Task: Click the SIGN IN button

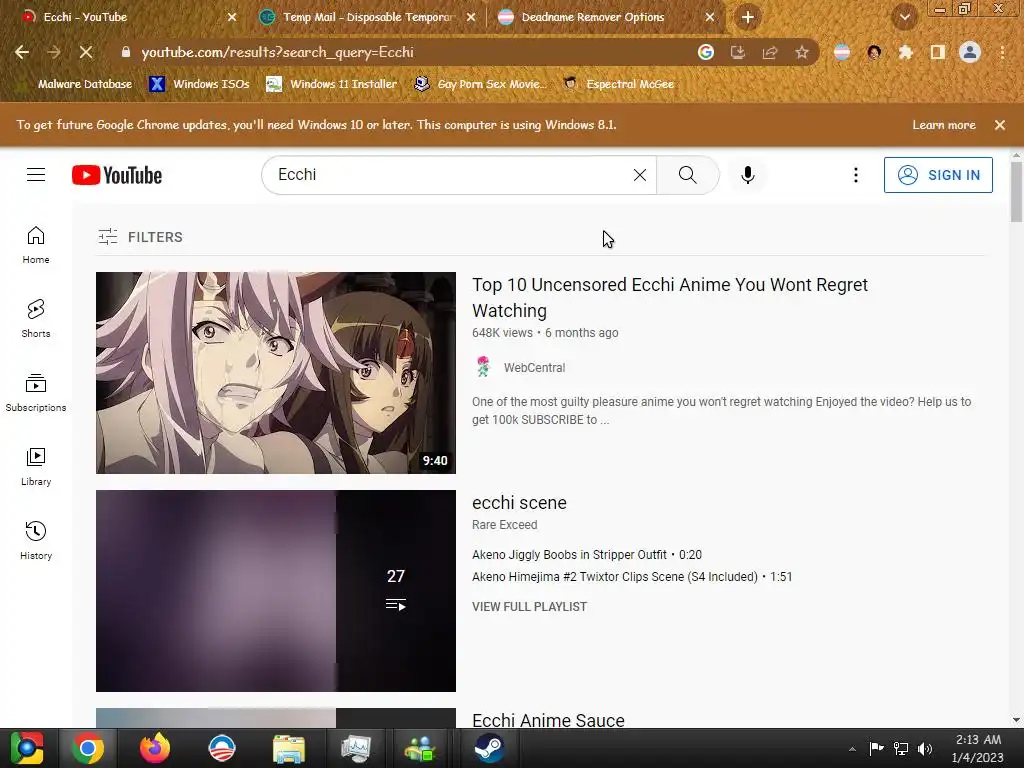Action: [938, 175]
